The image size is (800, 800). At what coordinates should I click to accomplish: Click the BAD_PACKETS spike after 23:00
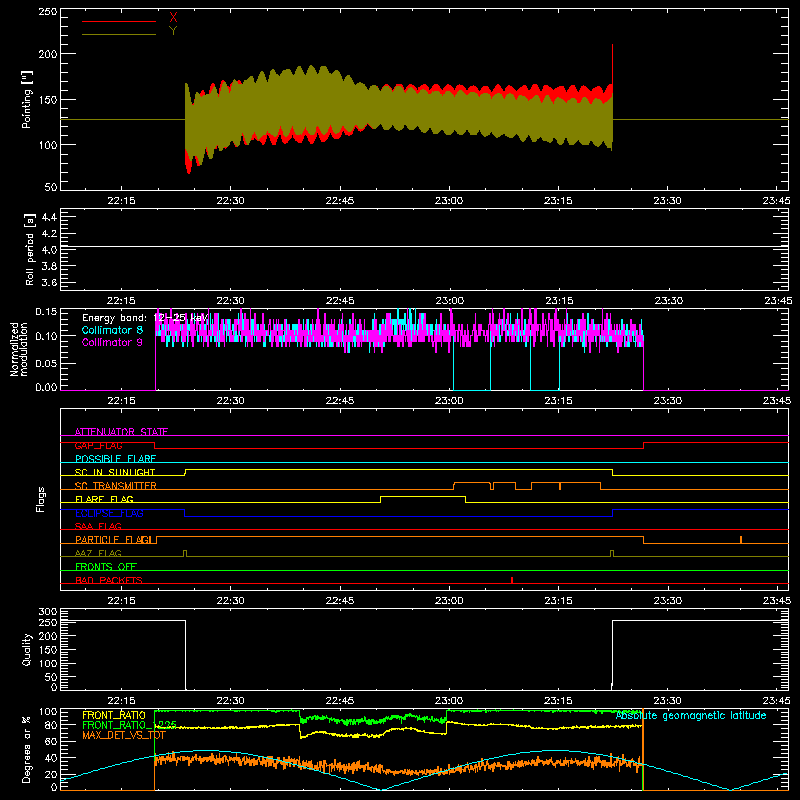(512, 580)
